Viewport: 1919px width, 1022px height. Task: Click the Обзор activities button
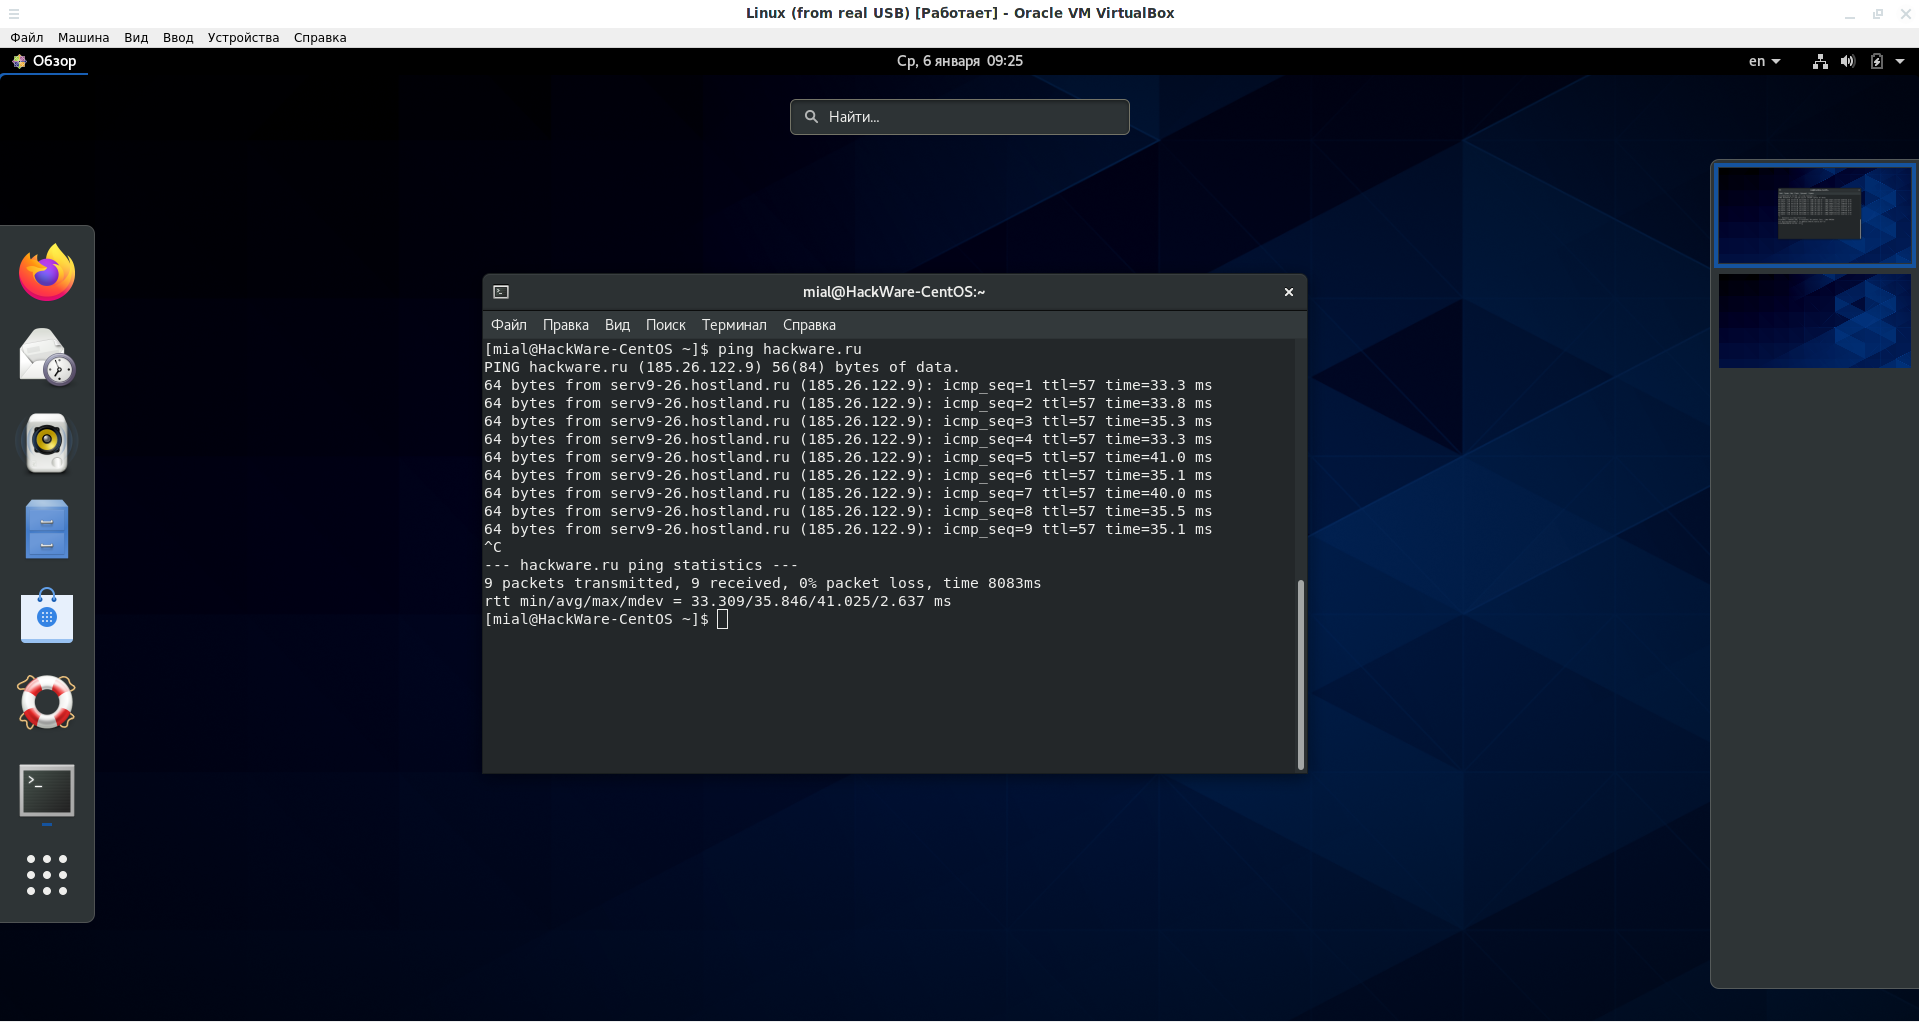pos(45,61)
